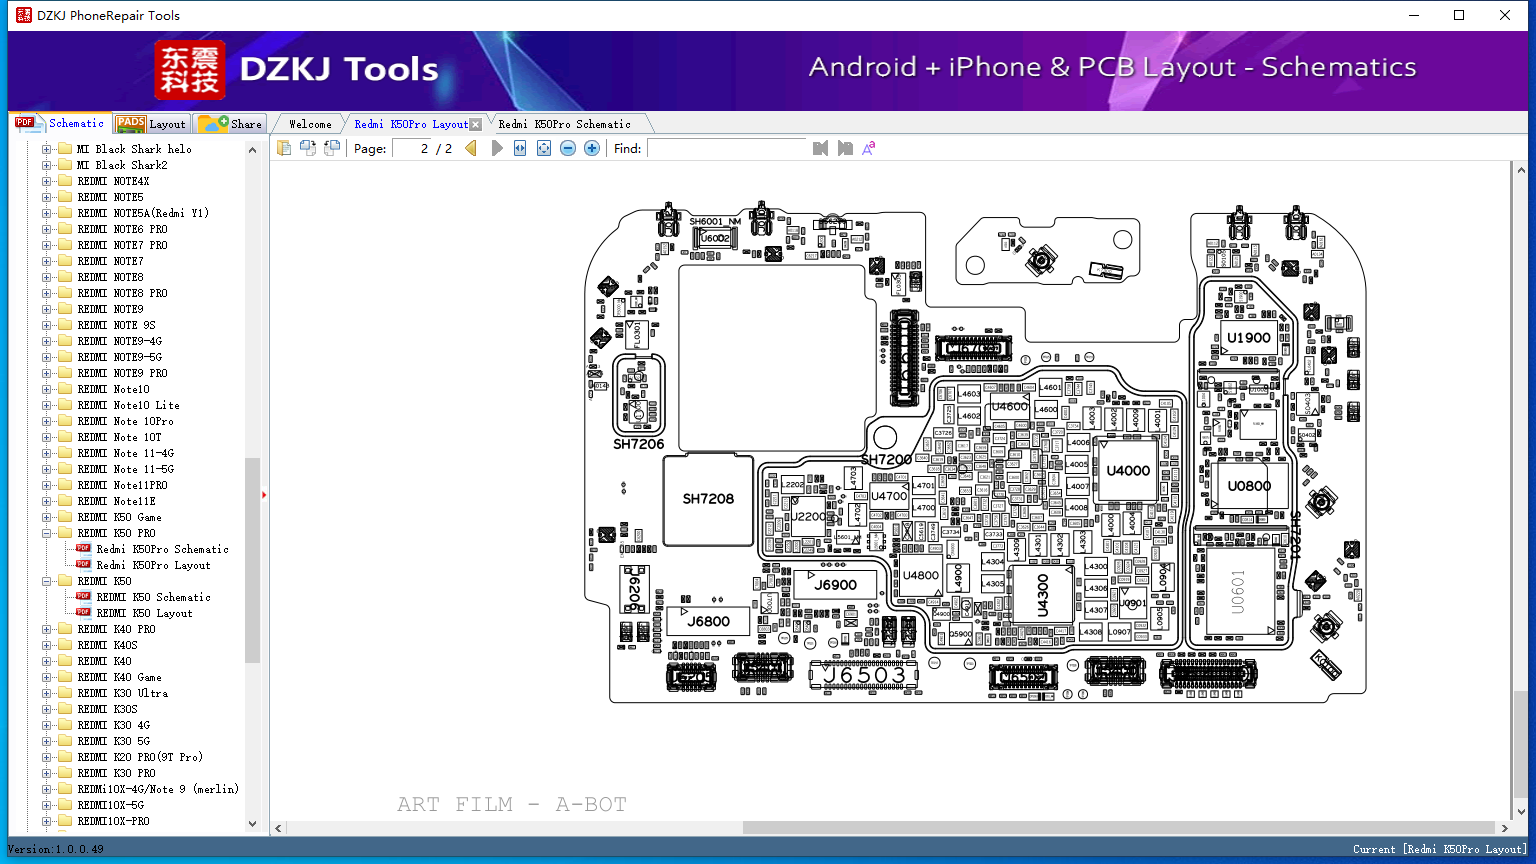Go to the previous page with the left arrow
Screen dimensions: 1536x864
coord(471,148)
